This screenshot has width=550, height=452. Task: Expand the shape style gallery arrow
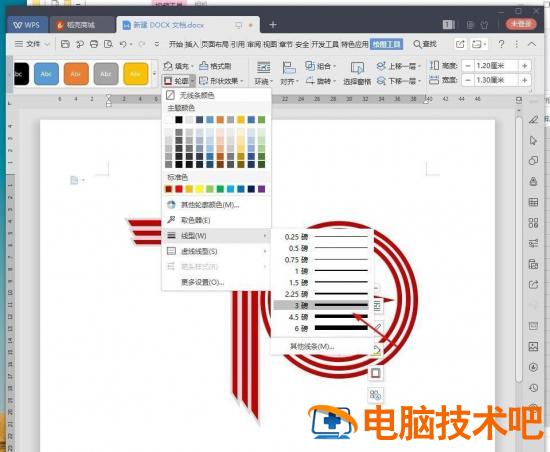[x=154, y=74]
